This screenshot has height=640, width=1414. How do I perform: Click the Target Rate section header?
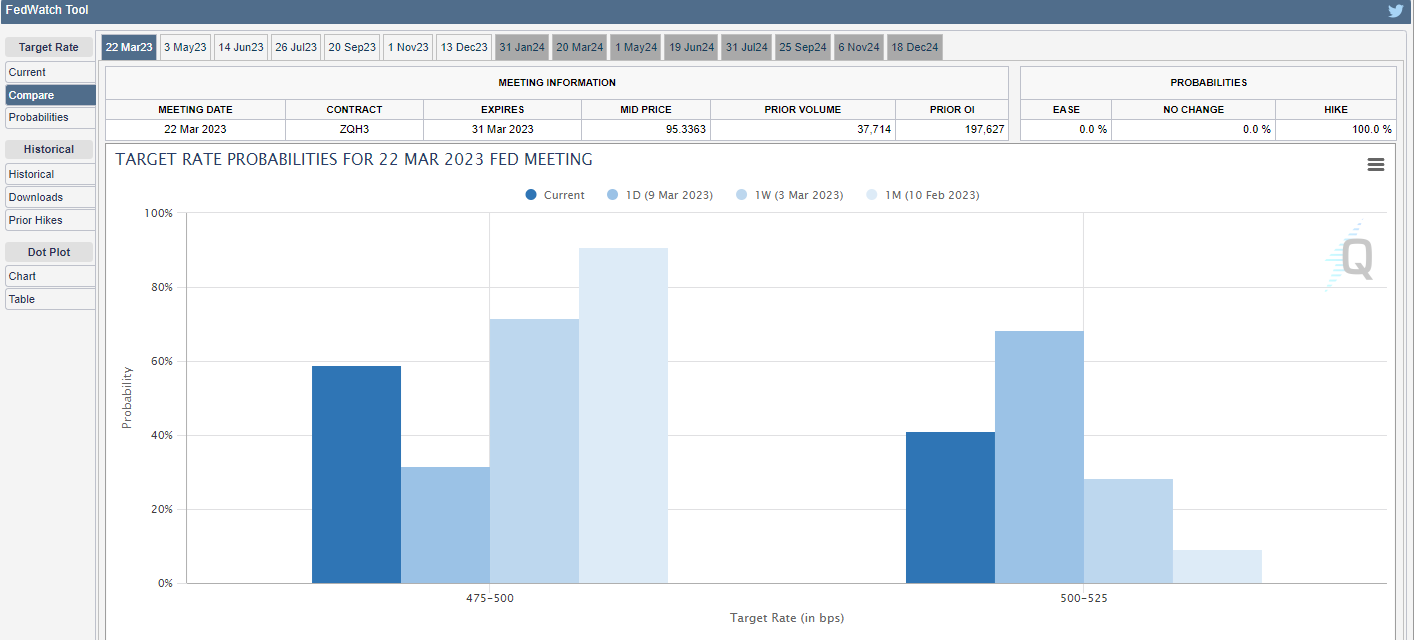tap(49, 48)
